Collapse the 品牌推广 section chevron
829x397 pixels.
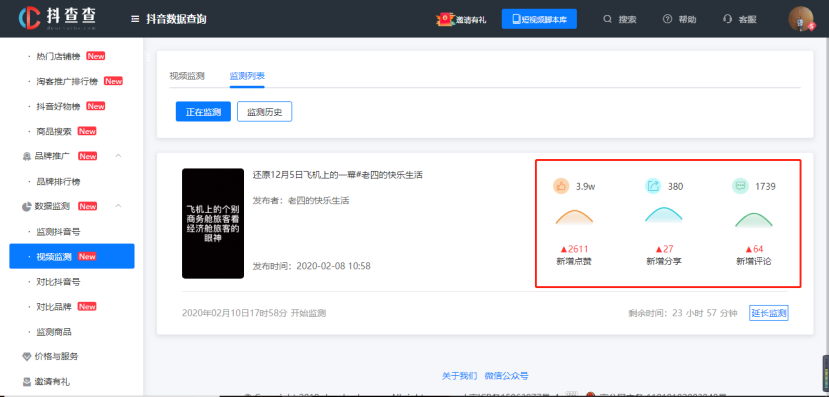(118, 156)
